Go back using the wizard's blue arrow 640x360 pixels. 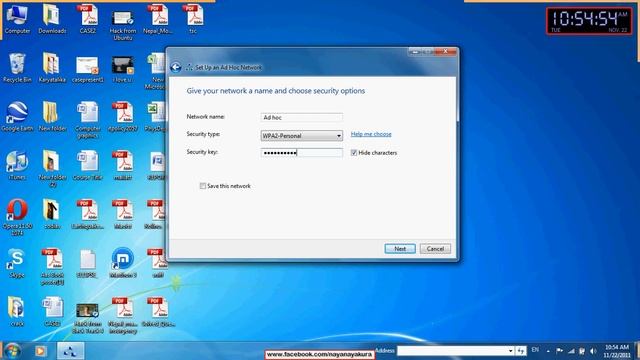pyautogui.click(x=176, y=67)
